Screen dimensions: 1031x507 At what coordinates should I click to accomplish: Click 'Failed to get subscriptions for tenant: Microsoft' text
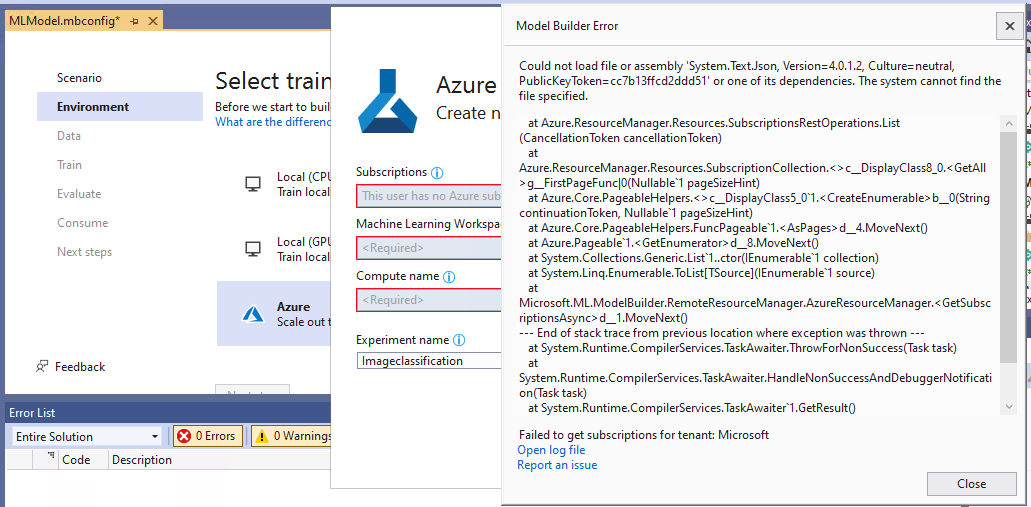pyautogui.click(x=644, y=435)
